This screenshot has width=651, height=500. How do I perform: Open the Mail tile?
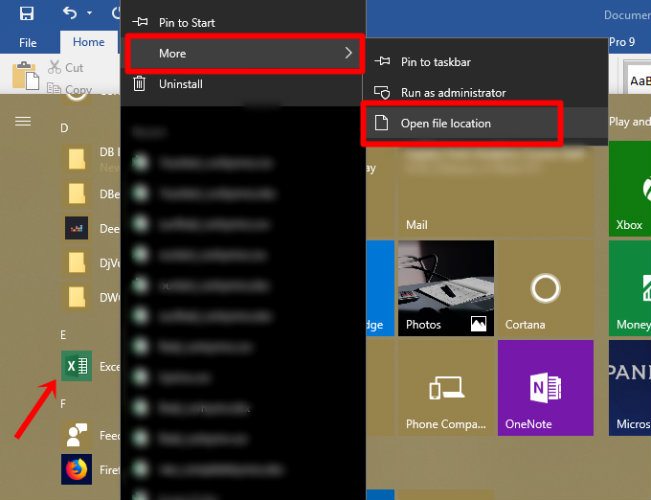495,189
